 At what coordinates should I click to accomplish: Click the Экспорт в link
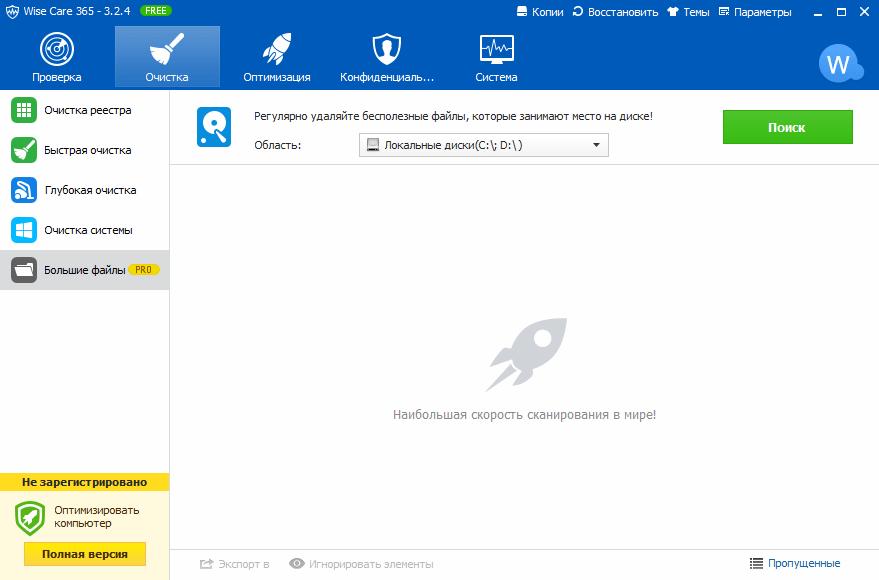coord(244,564)
